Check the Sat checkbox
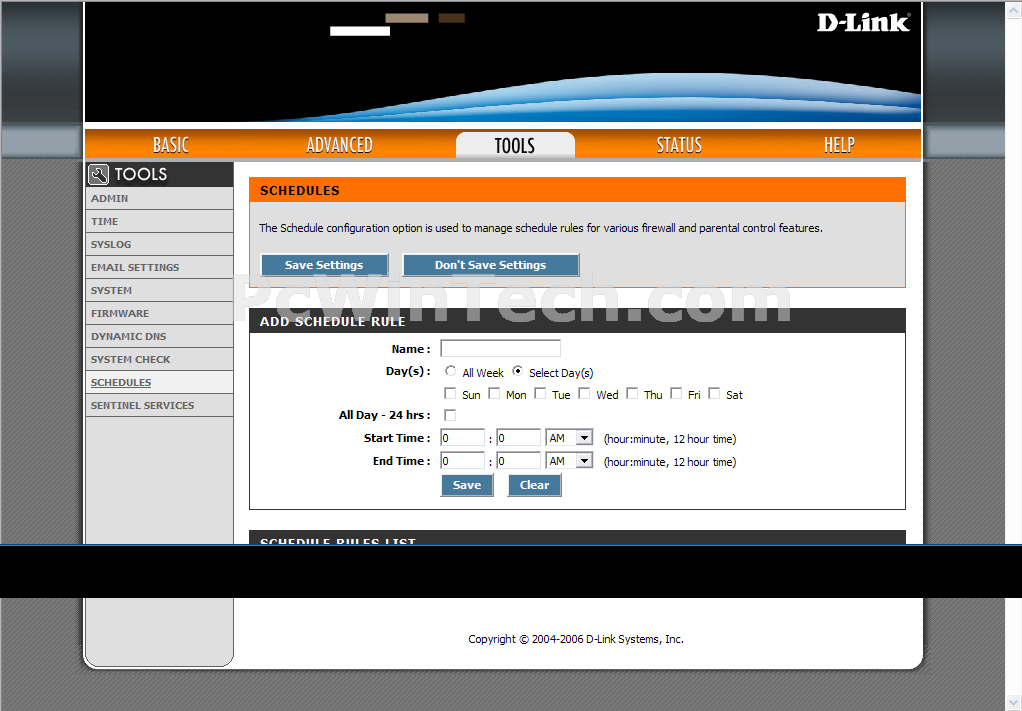Screen dimensions: 1022x711 tap(714, 393)
